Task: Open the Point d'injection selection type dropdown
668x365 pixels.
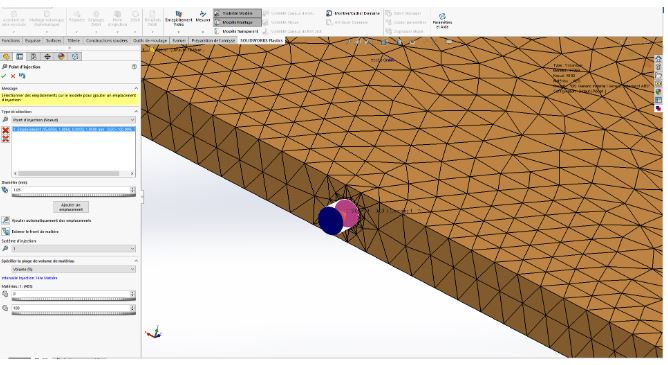Action: (73, 120)
